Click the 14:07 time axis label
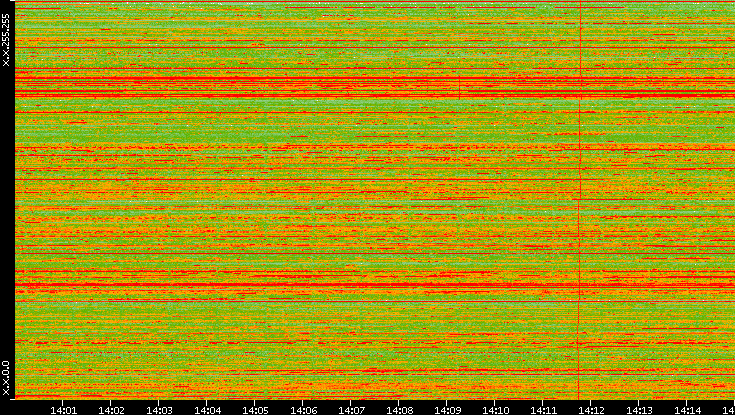 [351, 410]
